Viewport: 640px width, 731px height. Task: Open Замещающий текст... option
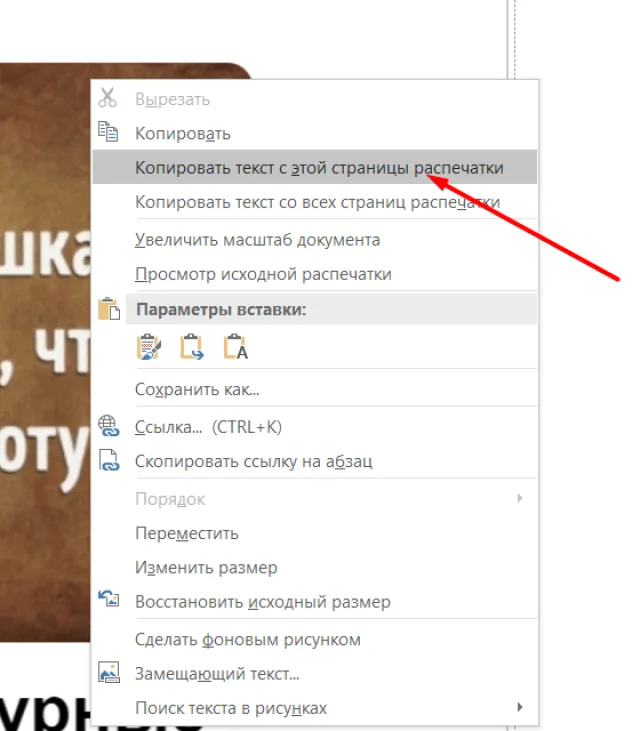click(315, 674)
